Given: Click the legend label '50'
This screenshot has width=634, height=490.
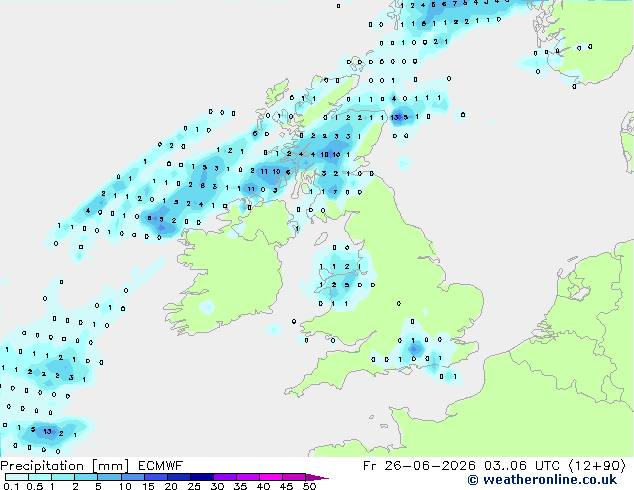Looking at the screenshot, I should click(309, 486).
